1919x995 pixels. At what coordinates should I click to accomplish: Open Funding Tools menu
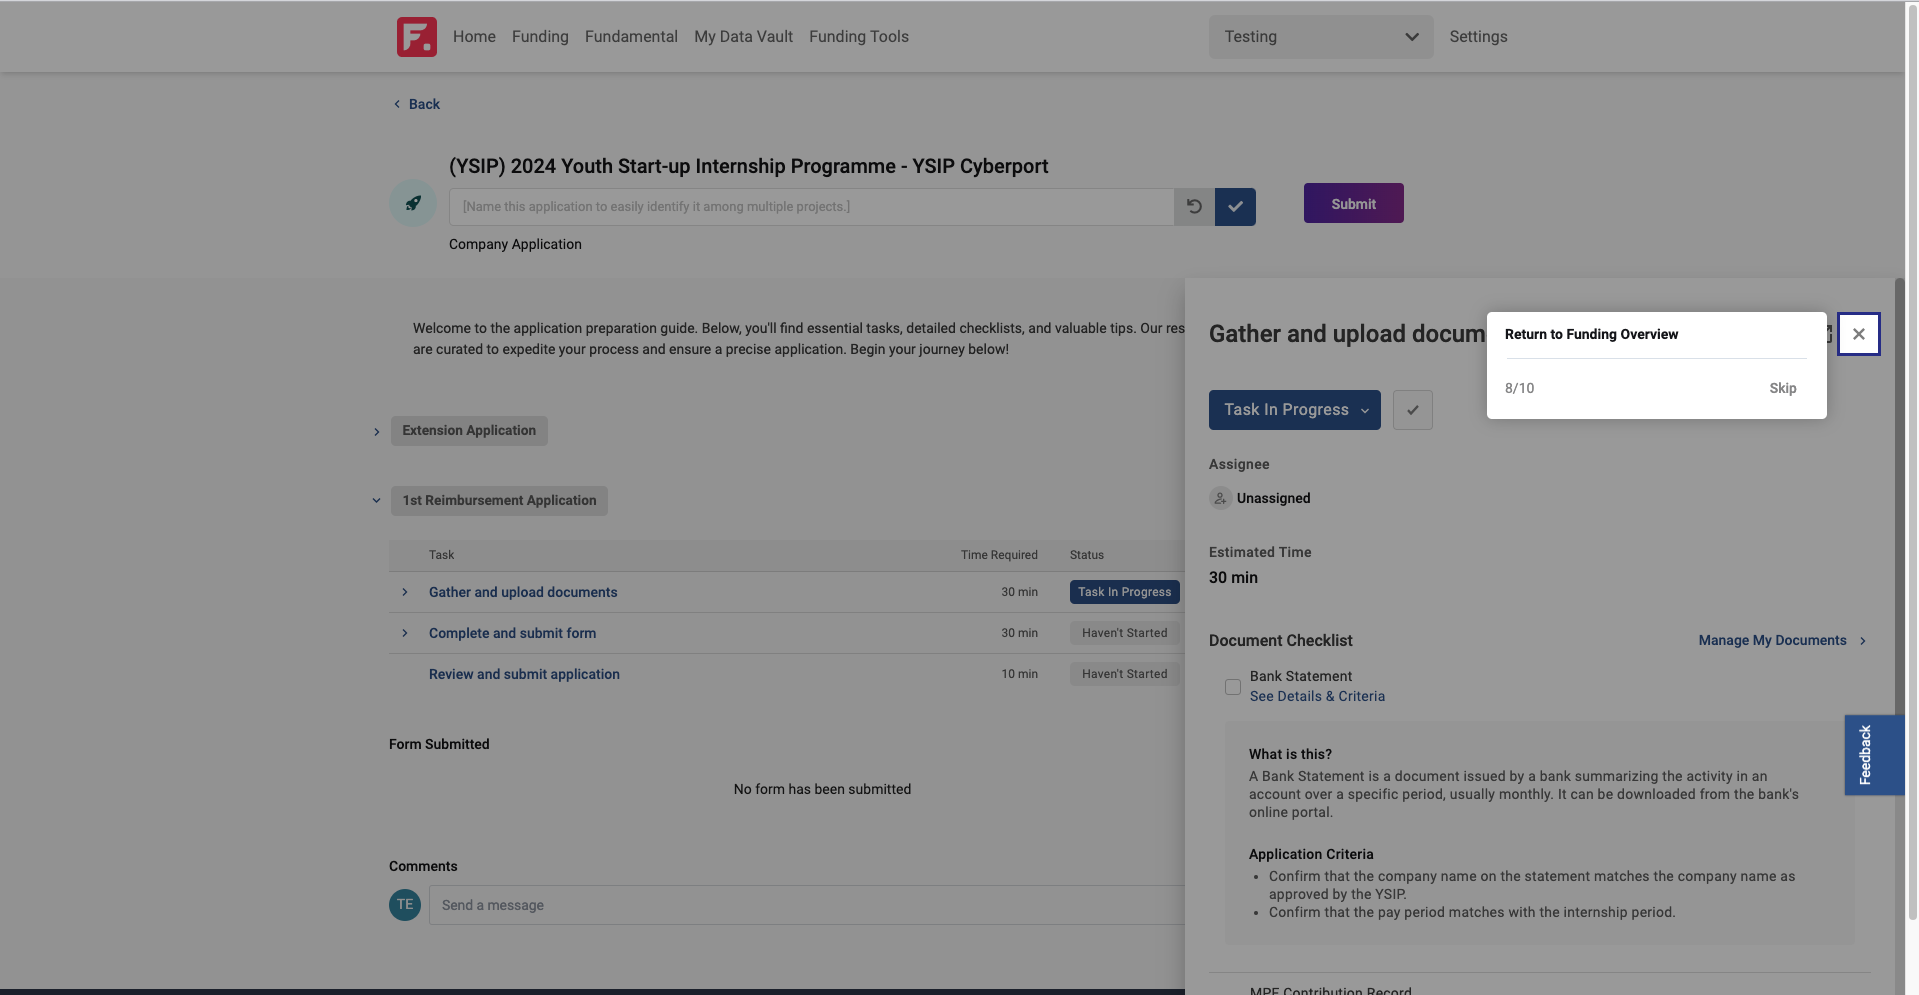[x=859, y=37]
